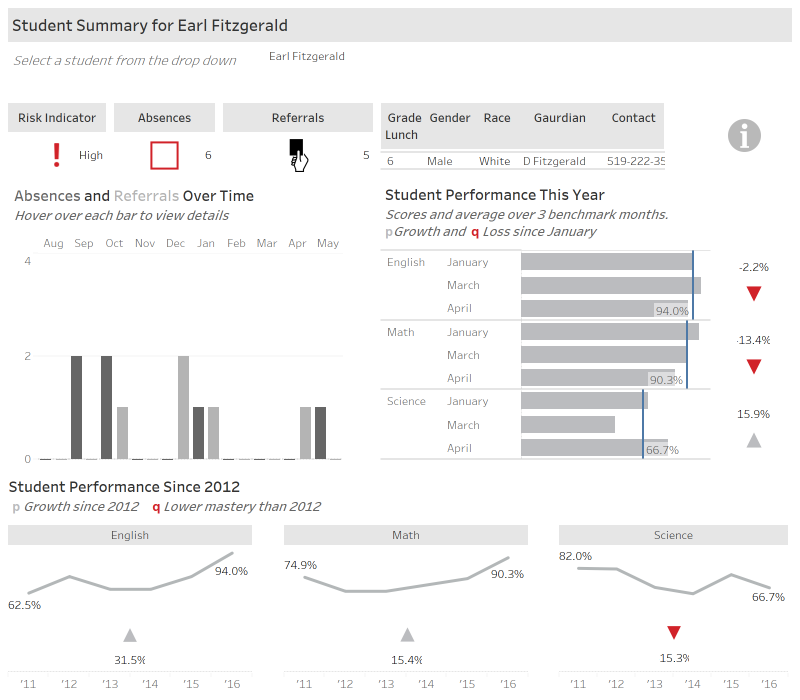This screenshot has width=800, height=700.
Task: Click the Science panel header in Performance Since 2012
Action: coord(673,535)
